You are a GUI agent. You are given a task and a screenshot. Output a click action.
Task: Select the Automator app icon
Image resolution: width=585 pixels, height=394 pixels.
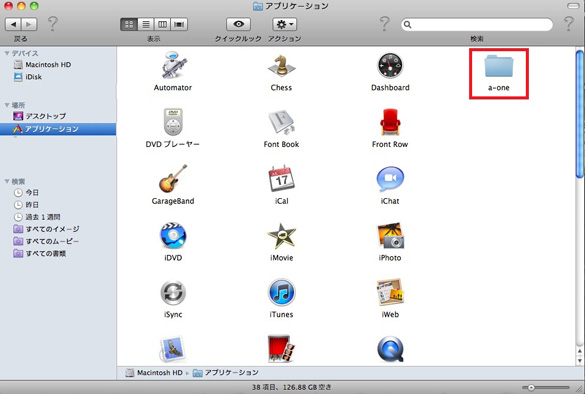click(173, 66)
